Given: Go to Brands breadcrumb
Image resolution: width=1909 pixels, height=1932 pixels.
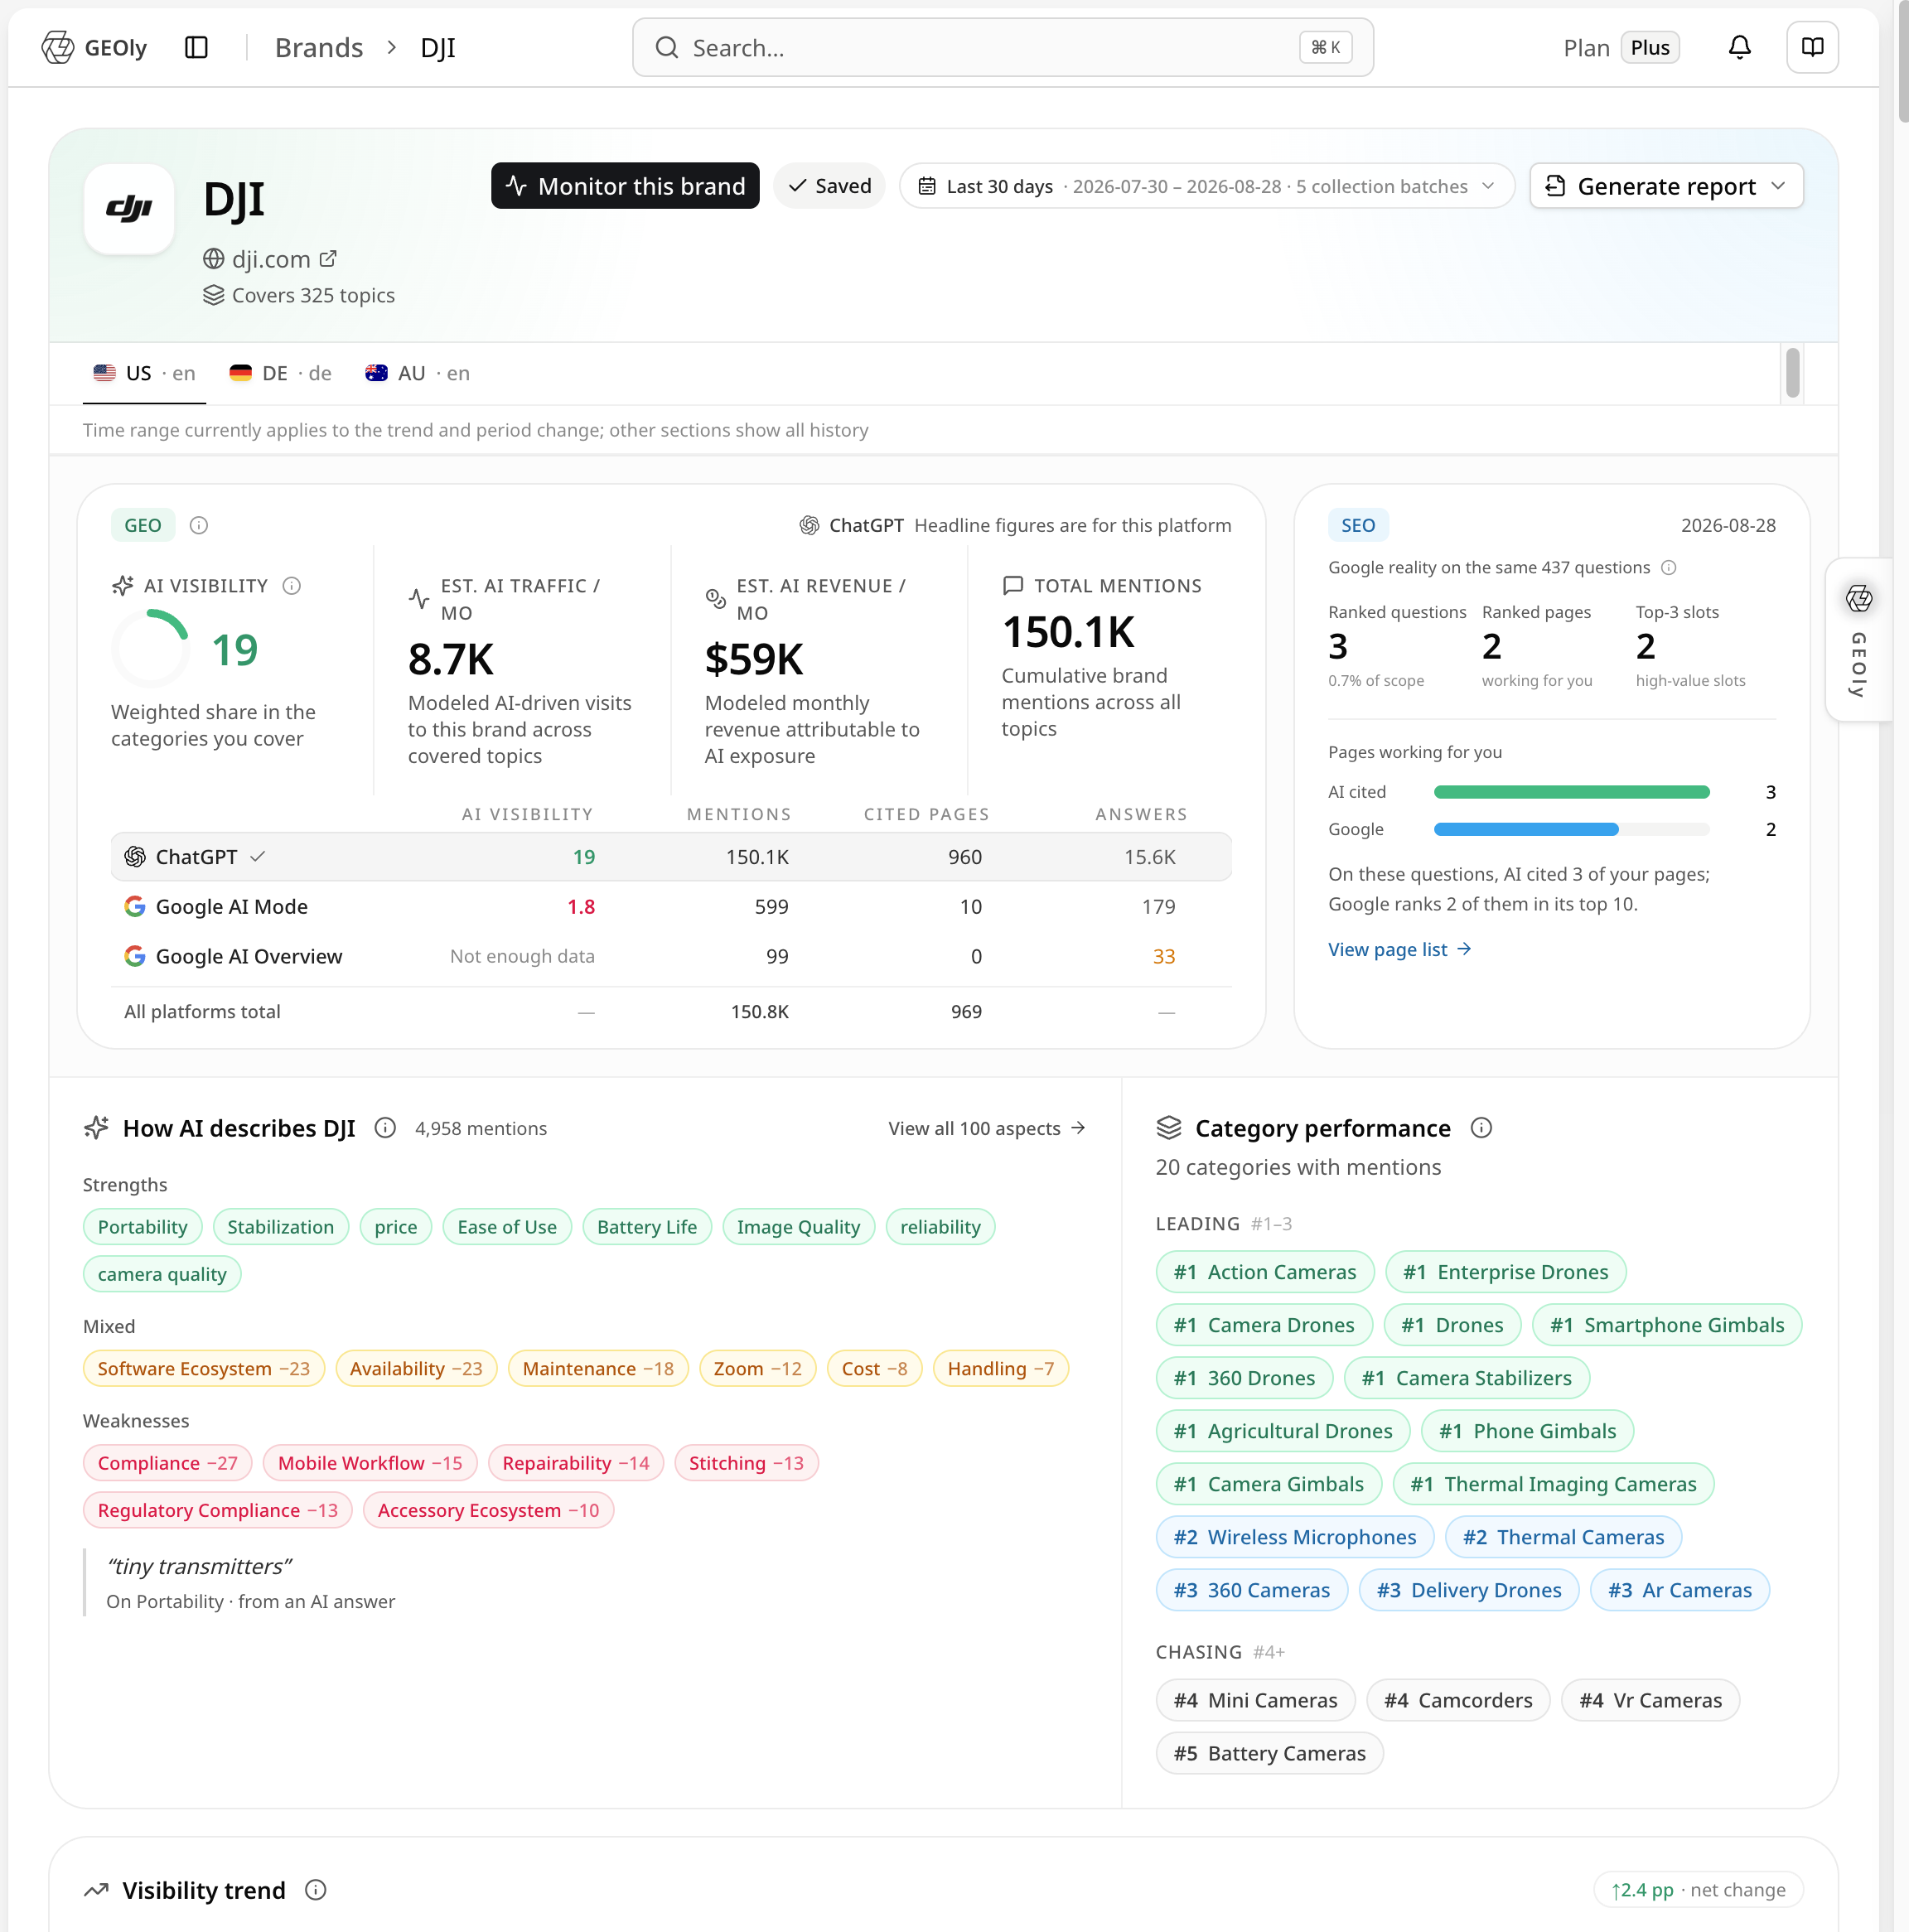Looking at the screenshot, I should 319,47.
